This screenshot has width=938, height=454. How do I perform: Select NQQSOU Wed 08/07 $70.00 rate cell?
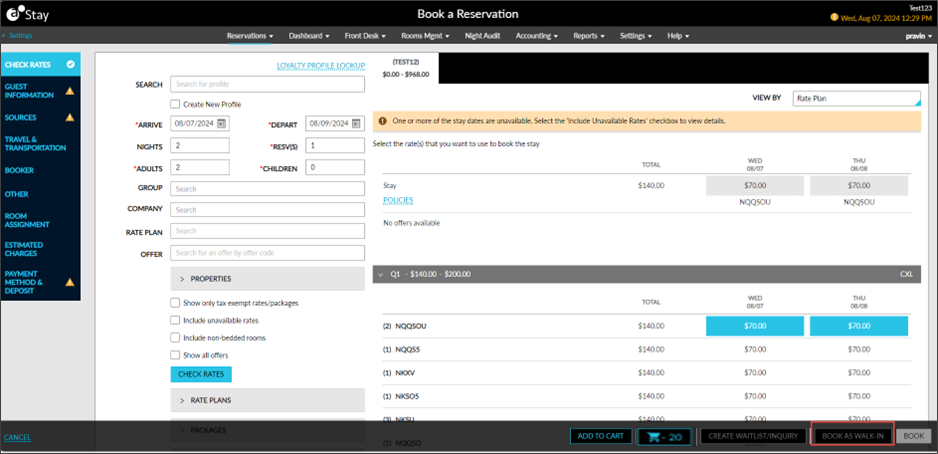pos(755,326)
